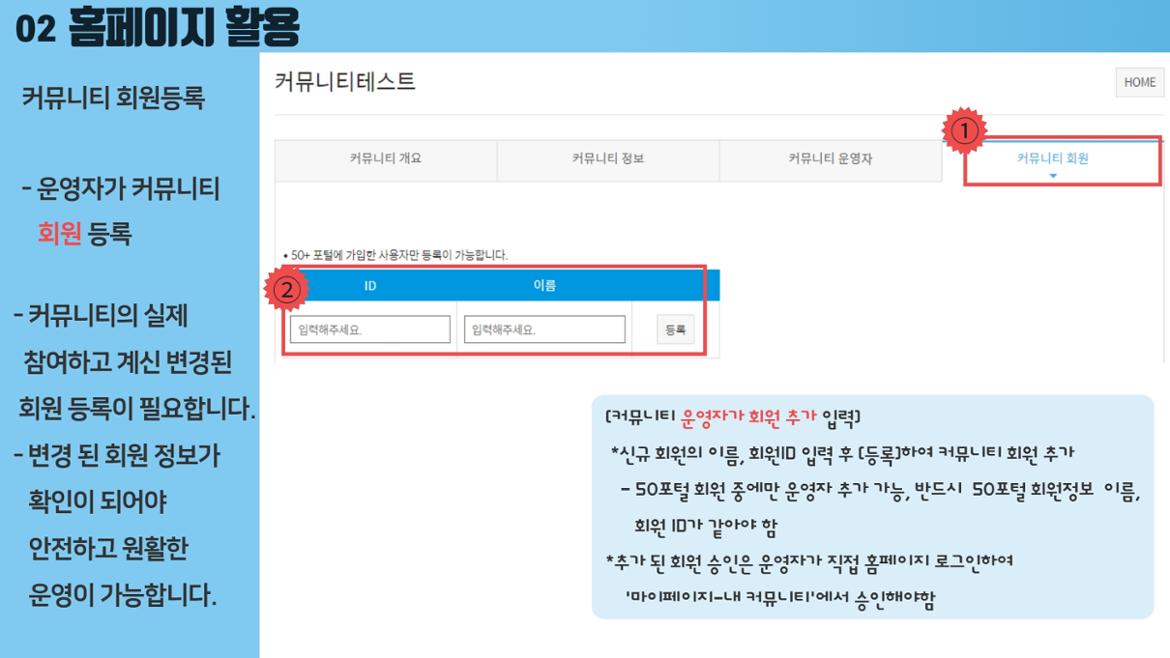Click the blue 이름 column header
Image resolution: width=1170 pixels, height=658 pixels.
545,288
